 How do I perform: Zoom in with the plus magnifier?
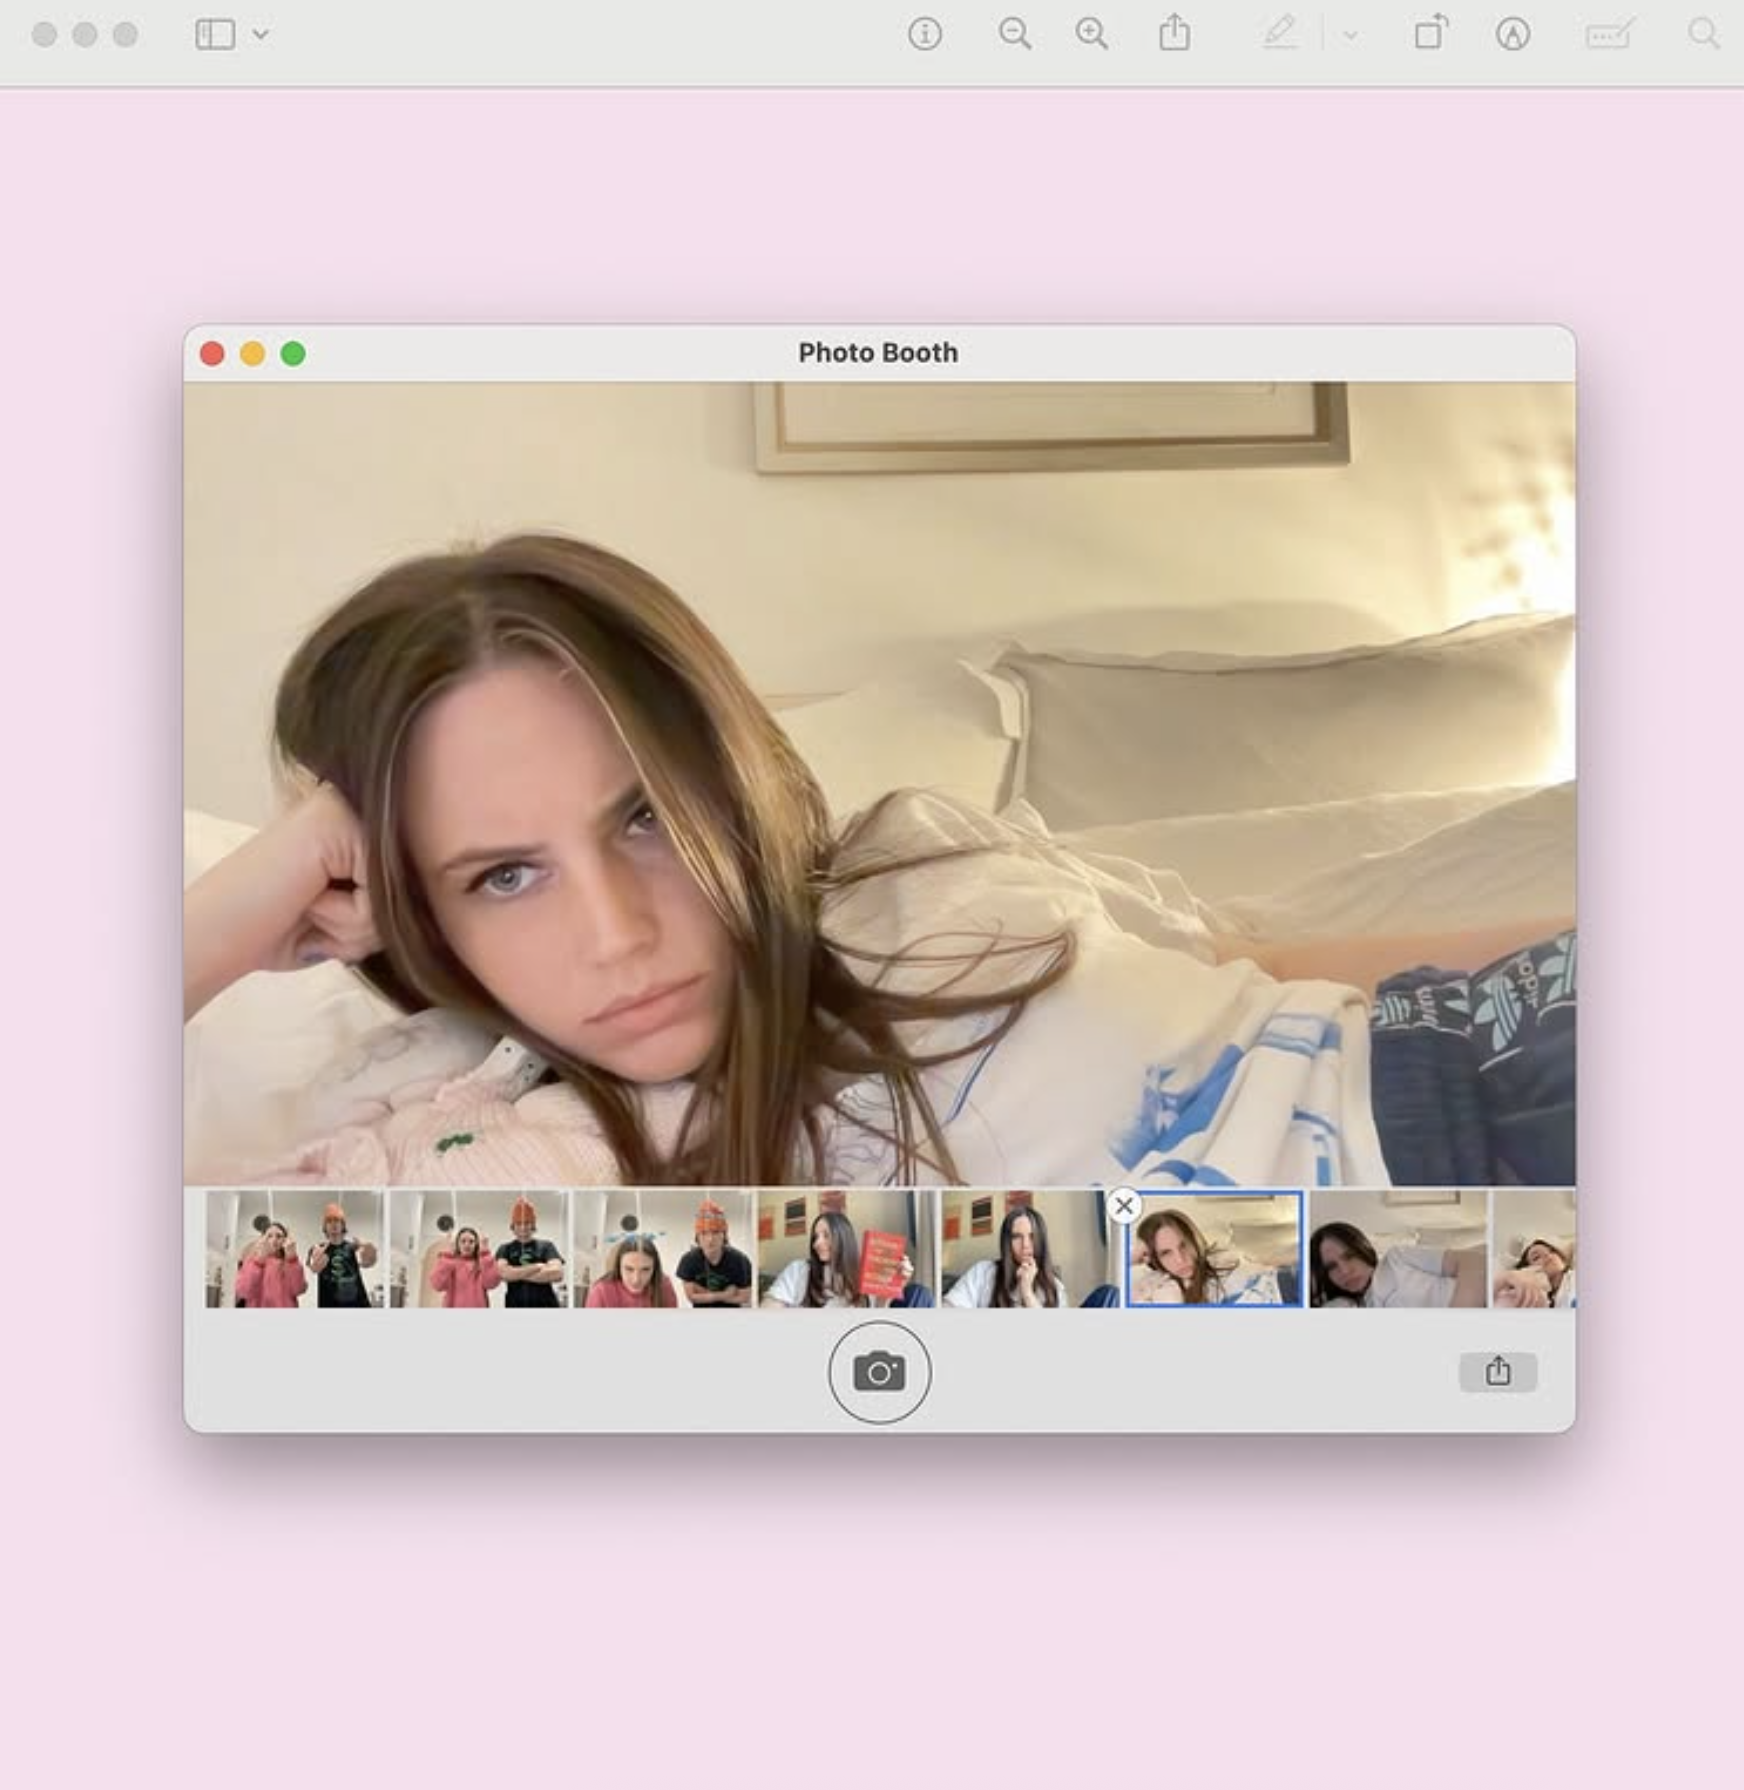click(1092, 35)
